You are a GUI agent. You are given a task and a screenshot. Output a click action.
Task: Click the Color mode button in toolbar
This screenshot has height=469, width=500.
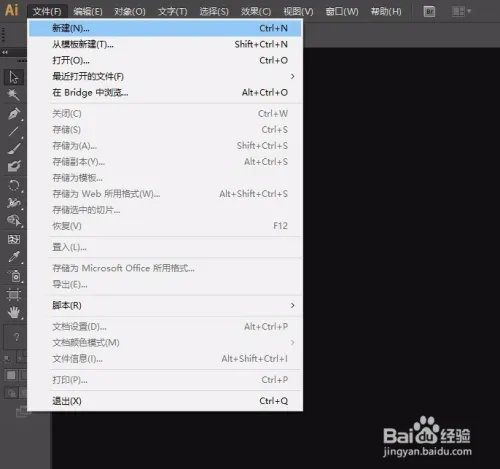coord(11,375)
